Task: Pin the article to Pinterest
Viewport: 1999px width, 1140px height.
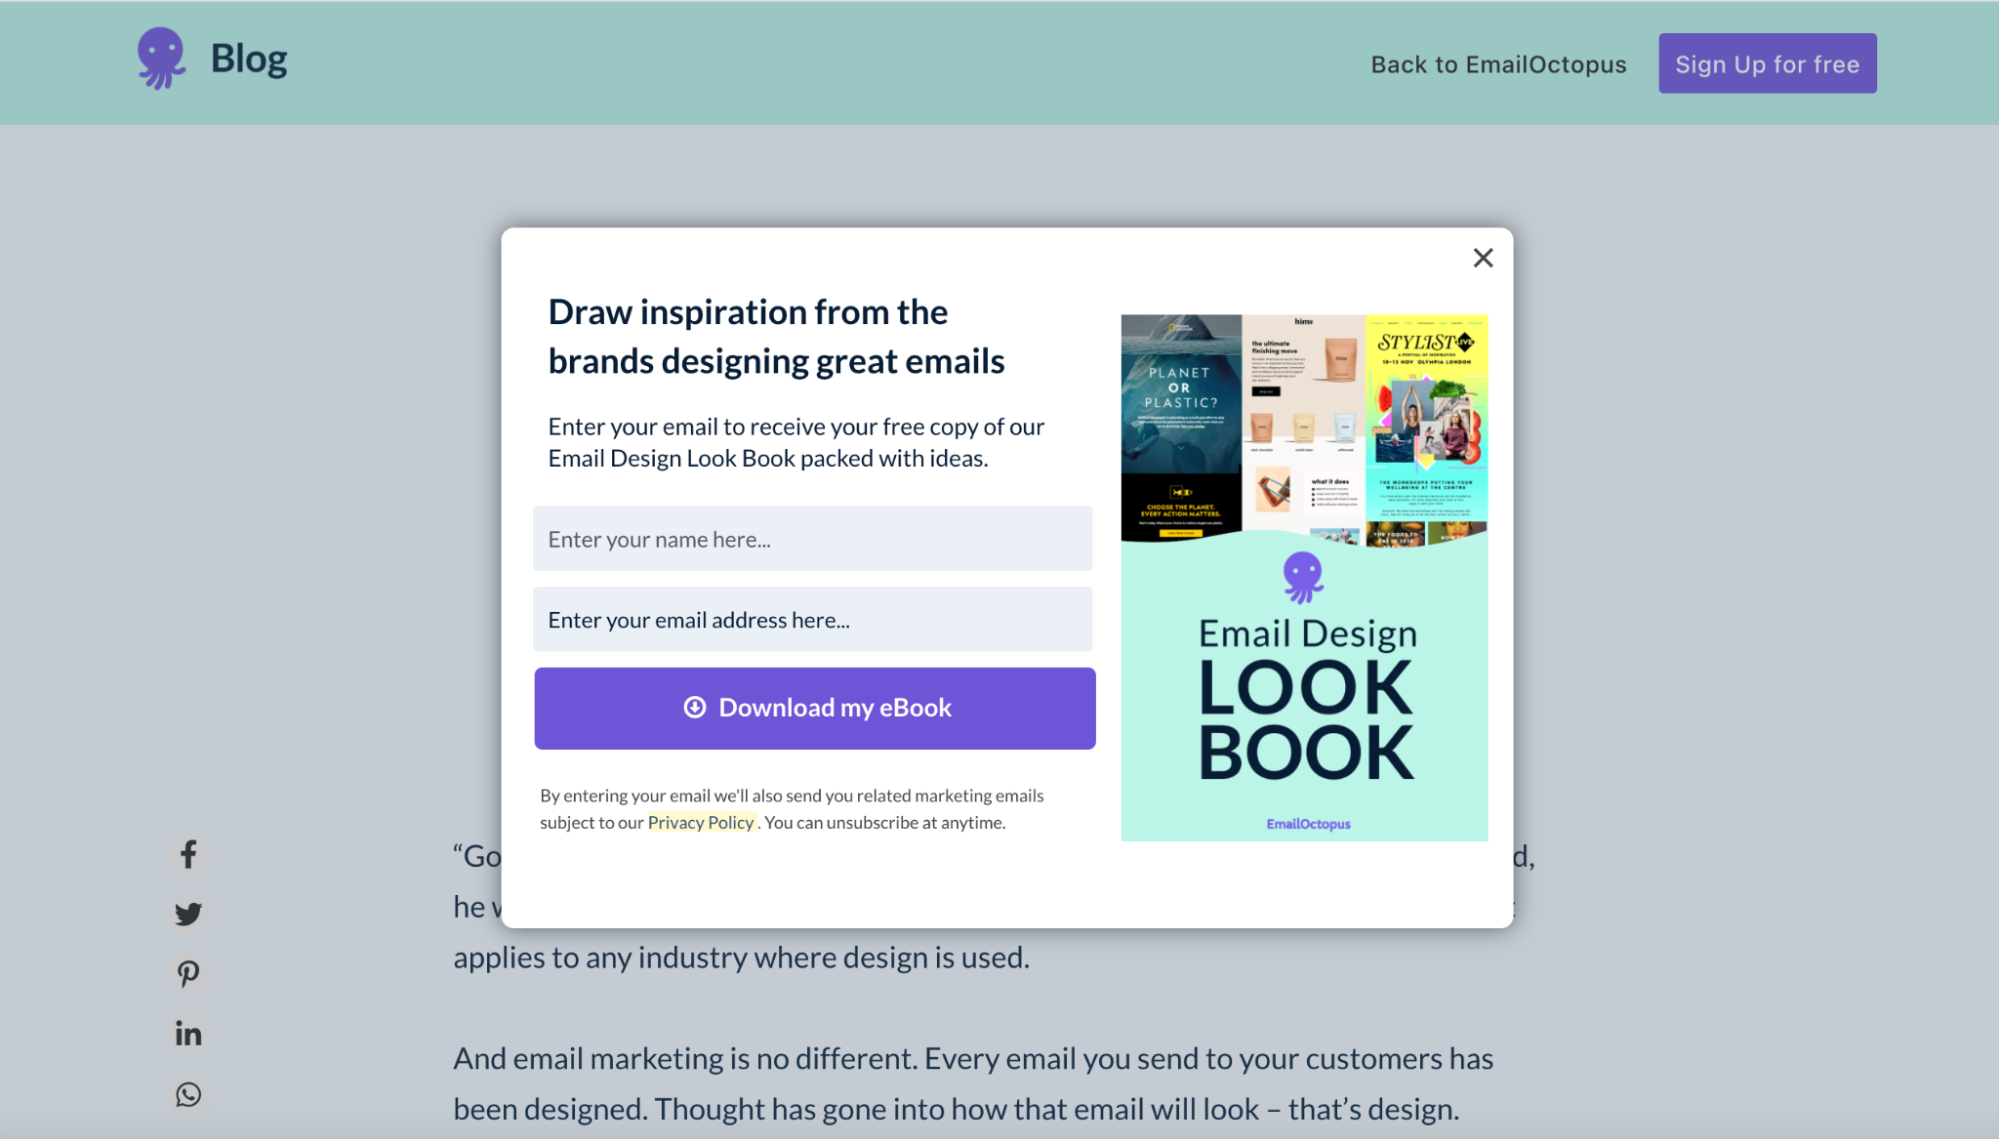Action: click(x=188, y=973)
